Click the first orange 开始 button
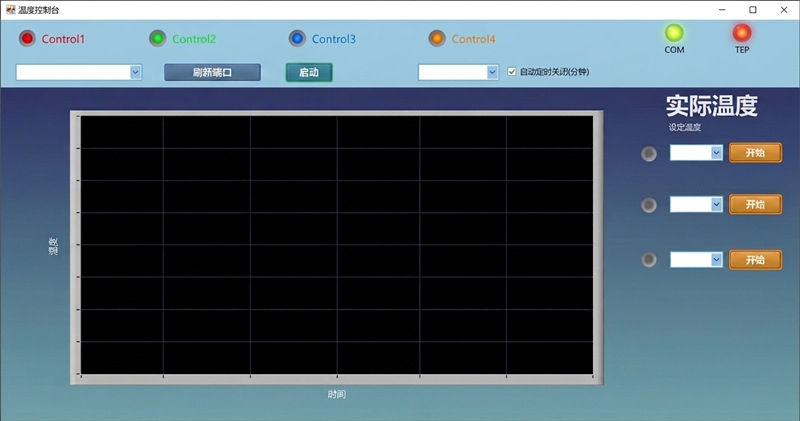 tap(755, 153)
